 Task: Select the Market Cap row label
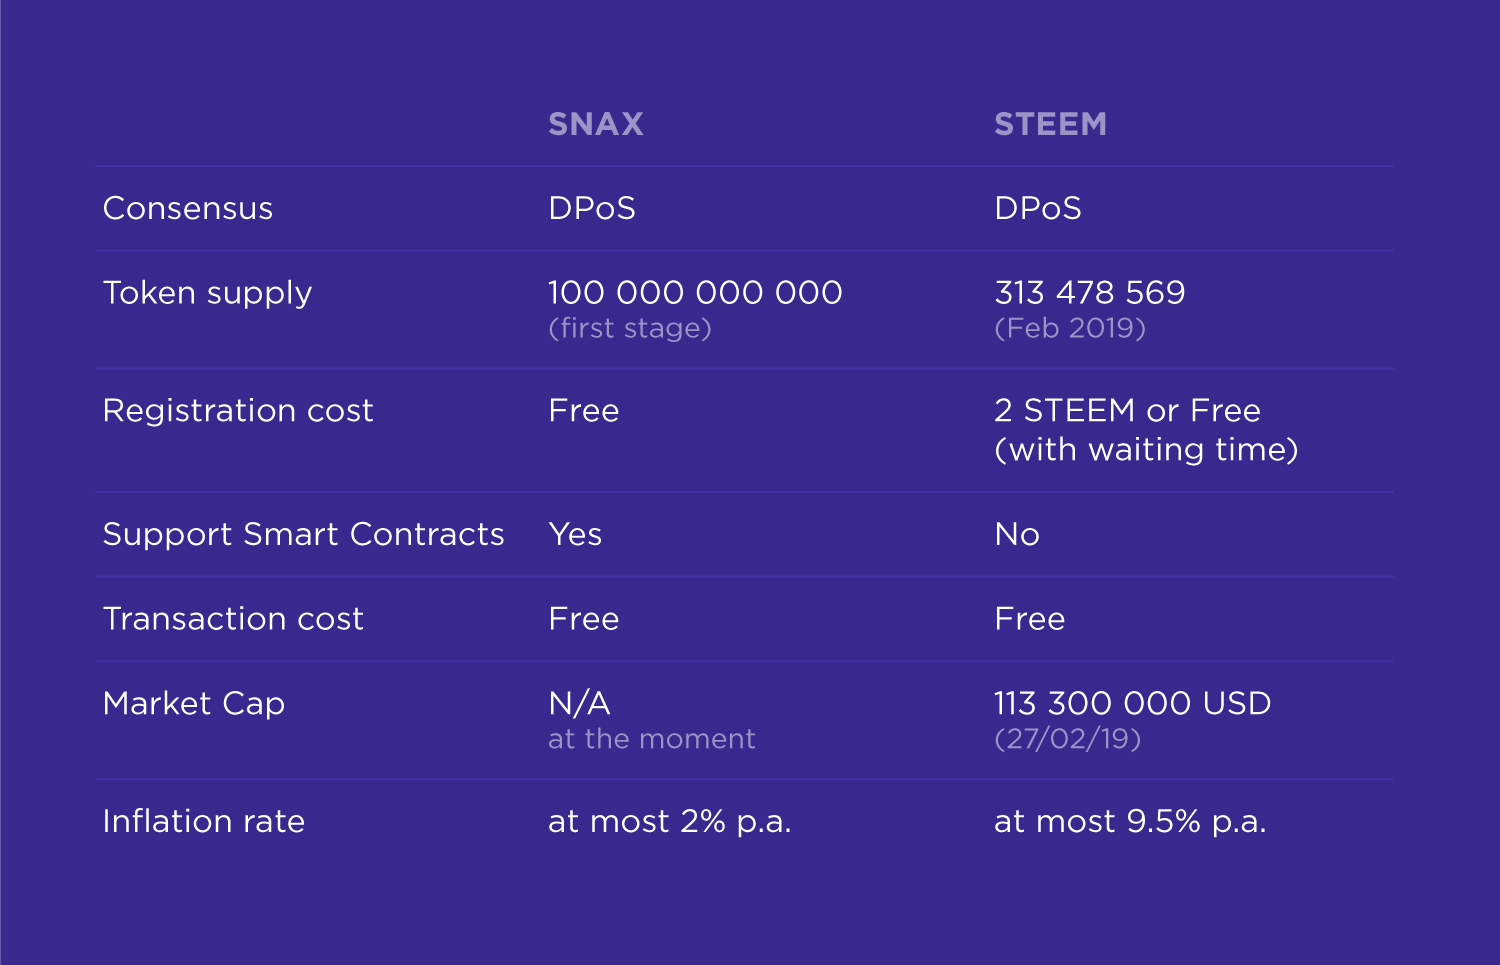[194, 704]
